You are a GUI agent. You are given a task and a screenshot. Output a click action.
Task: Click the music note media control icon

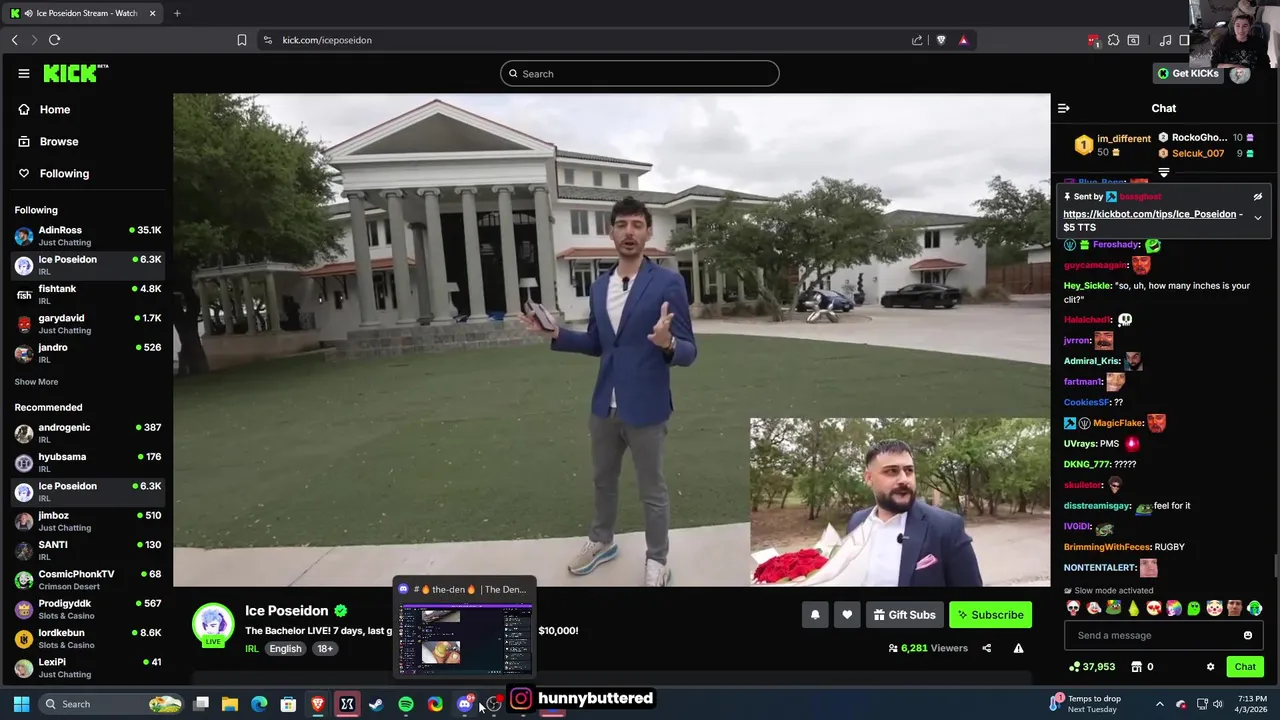tap(1165, 40)
